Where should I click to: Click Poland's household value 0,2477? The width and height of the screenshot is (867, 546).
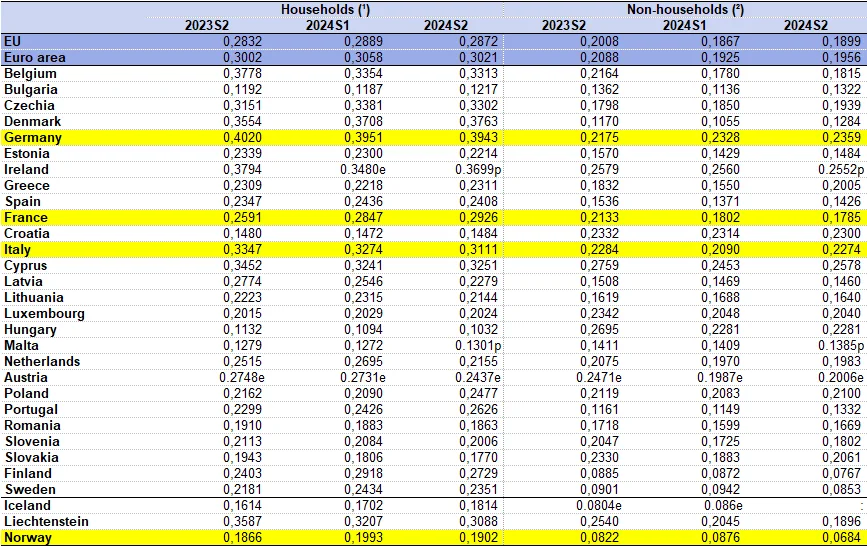pyautogui.click(x=479, y=393)
